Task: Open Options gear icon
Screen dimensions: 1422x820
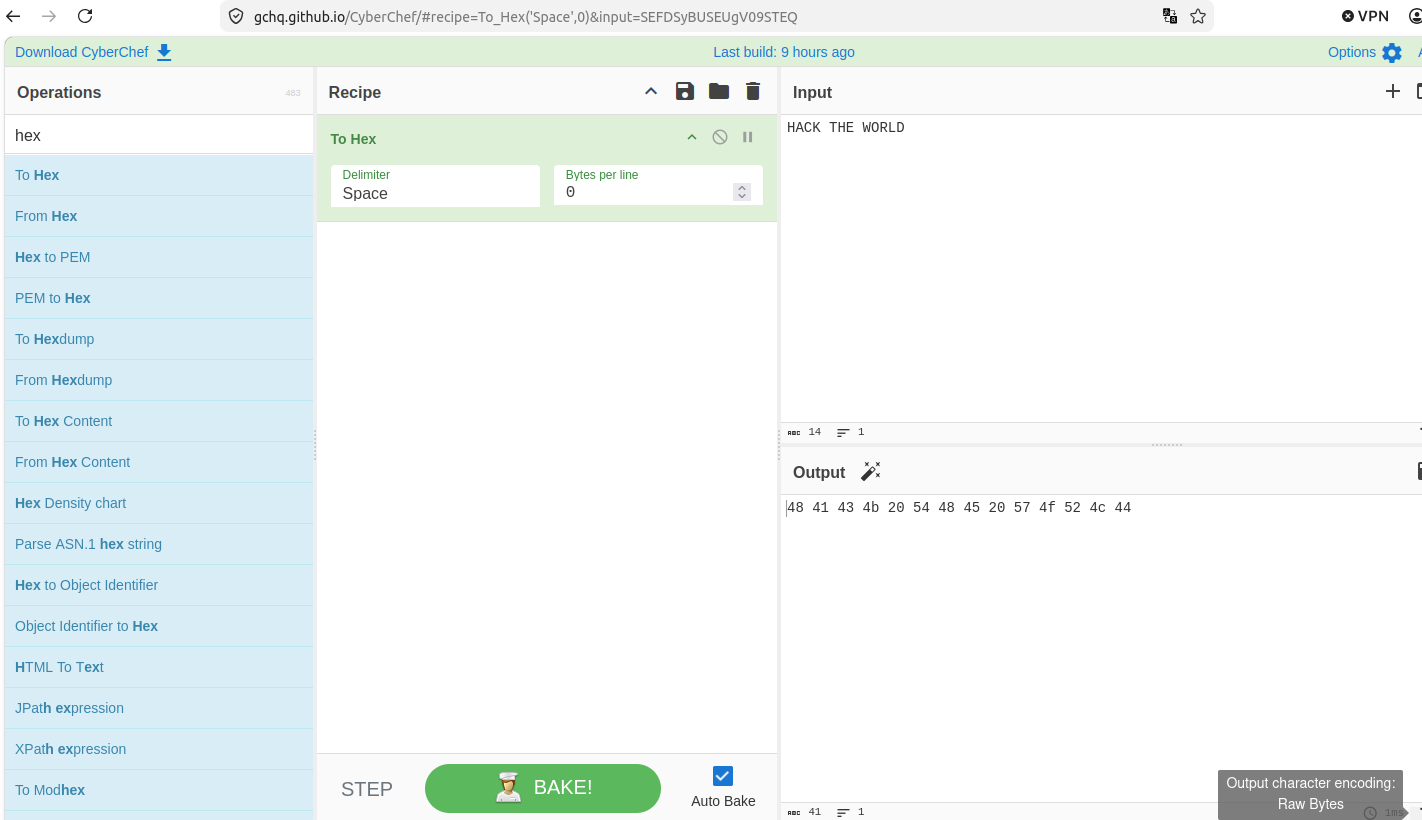Action: pos(1392,52)
